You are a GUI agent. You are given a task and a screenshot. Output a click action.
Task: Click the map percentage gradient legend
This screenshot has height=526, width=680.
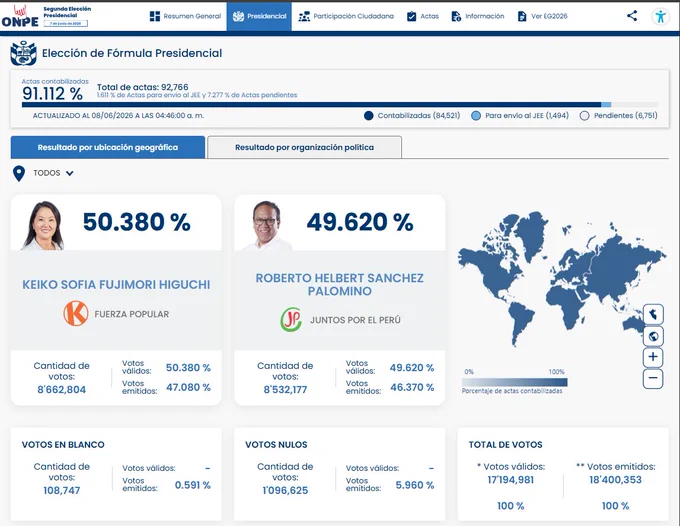click(x=514, y=382)
